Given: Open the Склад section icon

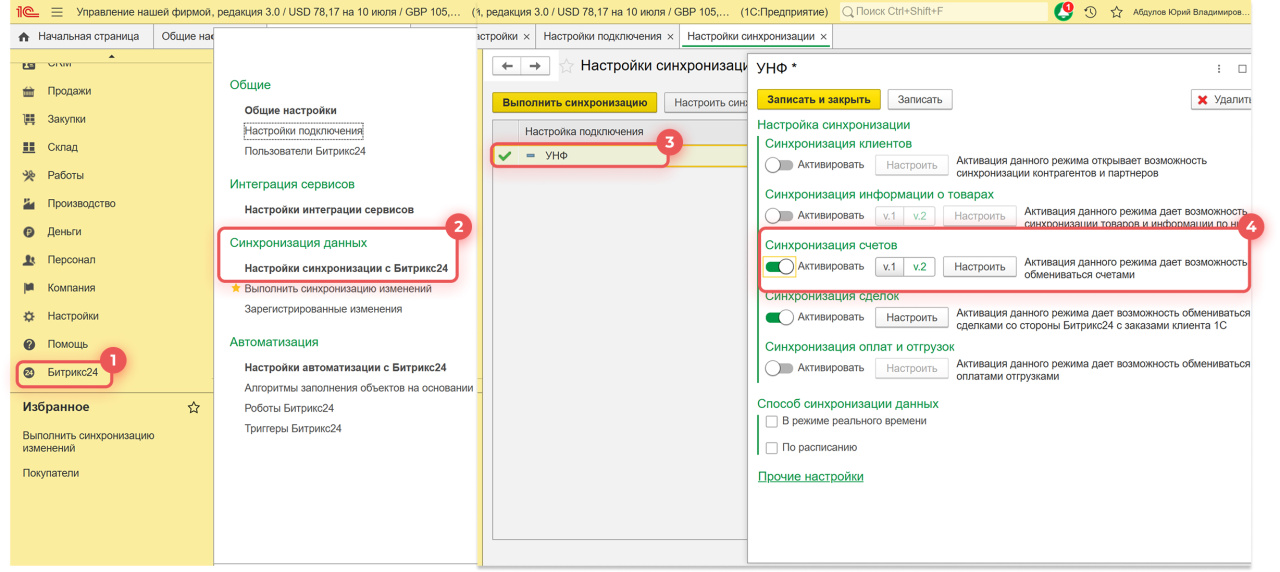Looking at the screenshot, I should point(29,147).
